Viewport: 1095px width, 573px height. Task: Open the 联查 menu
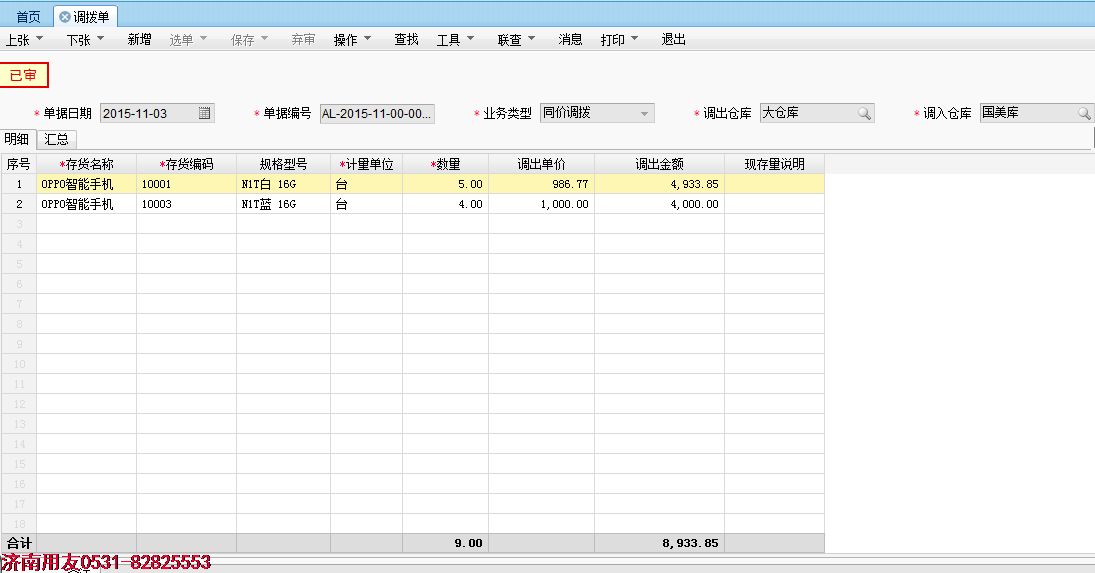pos(516,40)
